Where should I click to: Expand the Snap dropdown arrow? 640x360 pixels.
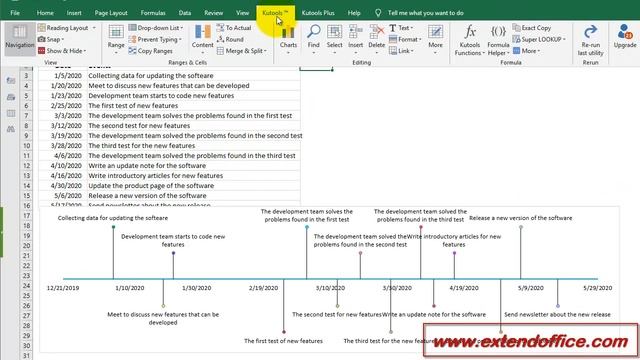tap(63, 40)
